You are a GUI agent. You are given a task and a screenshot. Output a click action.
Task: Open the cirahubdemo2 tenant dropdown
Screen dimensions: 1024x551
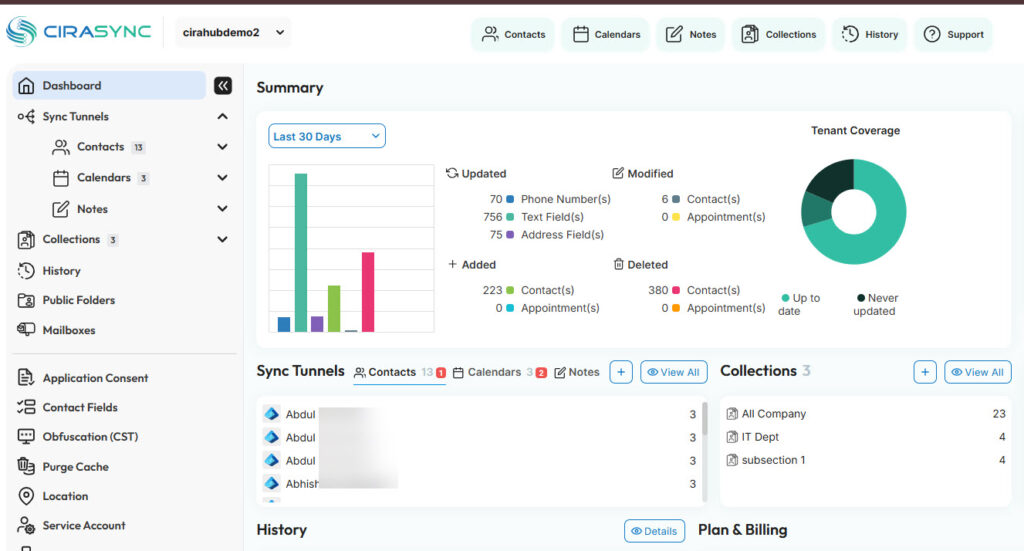click(233, 32)
